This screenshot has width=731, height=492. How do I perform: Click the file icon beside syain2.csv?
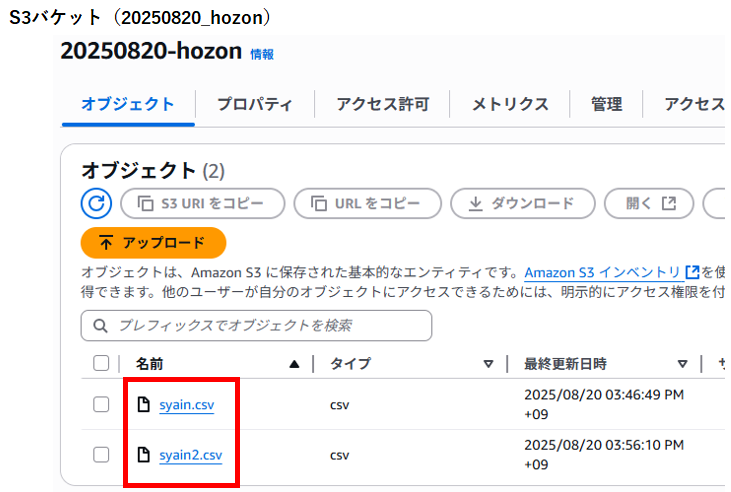point(144,455)
